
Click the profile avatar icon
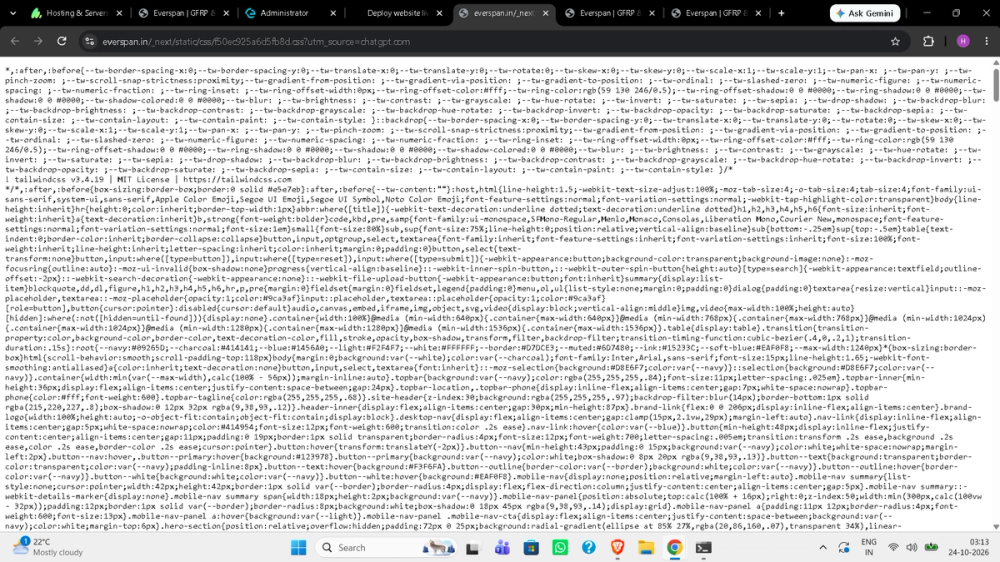(x=963, y=41)
